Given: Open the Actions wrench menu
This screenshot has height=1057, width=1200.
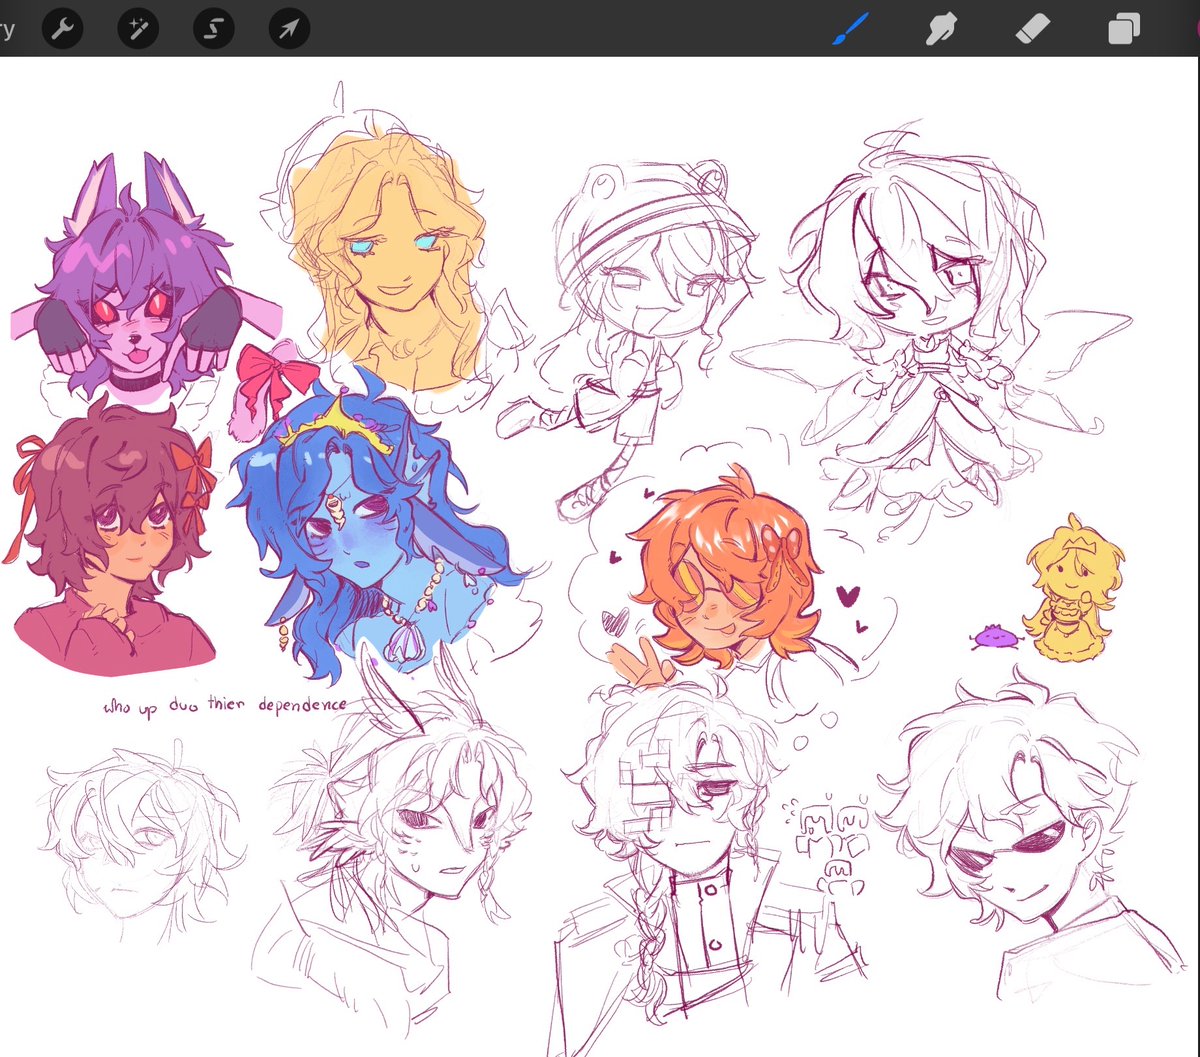Looking at the screenshot, I should click(61, 29).
